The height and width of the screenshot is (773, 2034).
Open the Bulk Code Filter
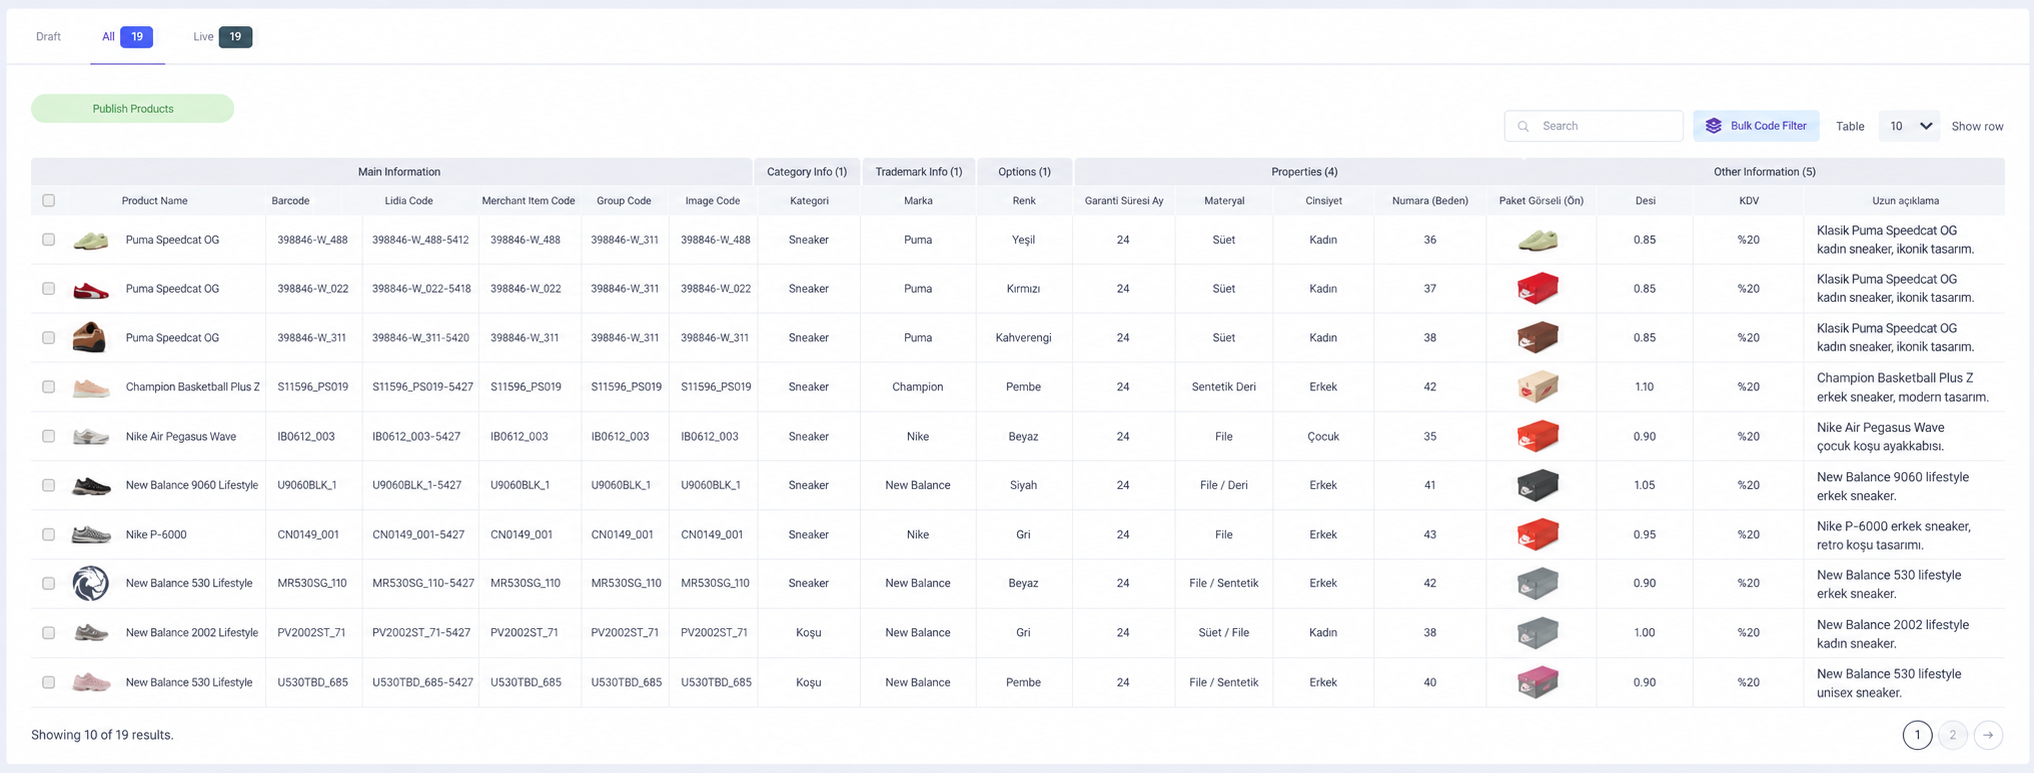(1756, 126)
